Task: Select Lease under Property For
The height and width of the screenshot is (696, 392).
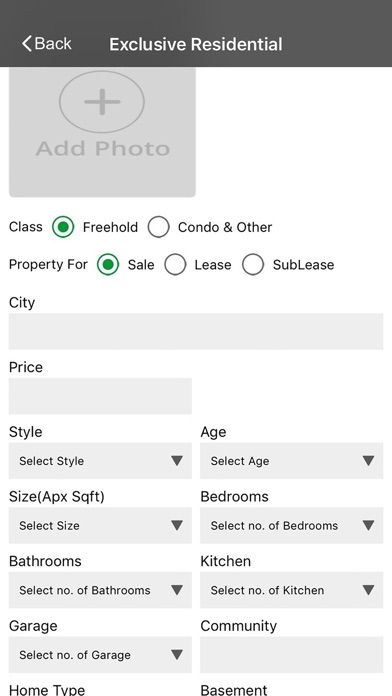Action: pos(175,265)
